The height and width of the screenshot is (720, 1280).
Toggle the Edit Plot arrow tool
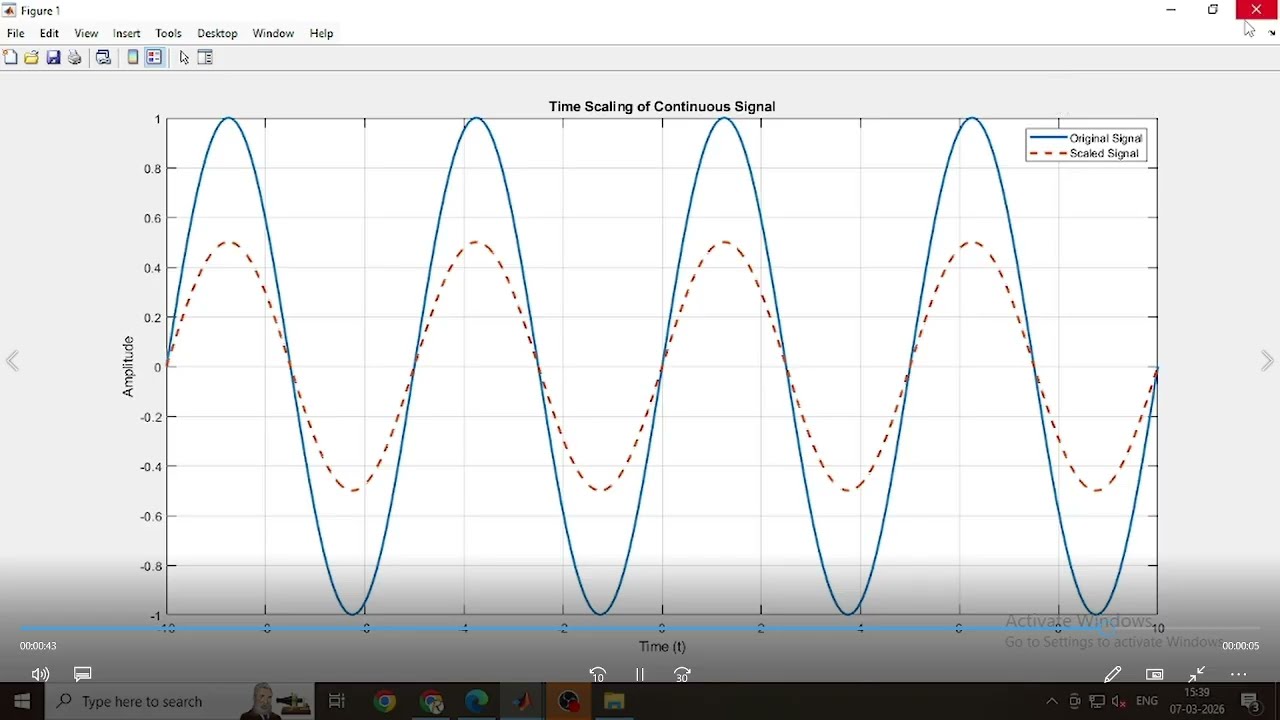point(184,58)
